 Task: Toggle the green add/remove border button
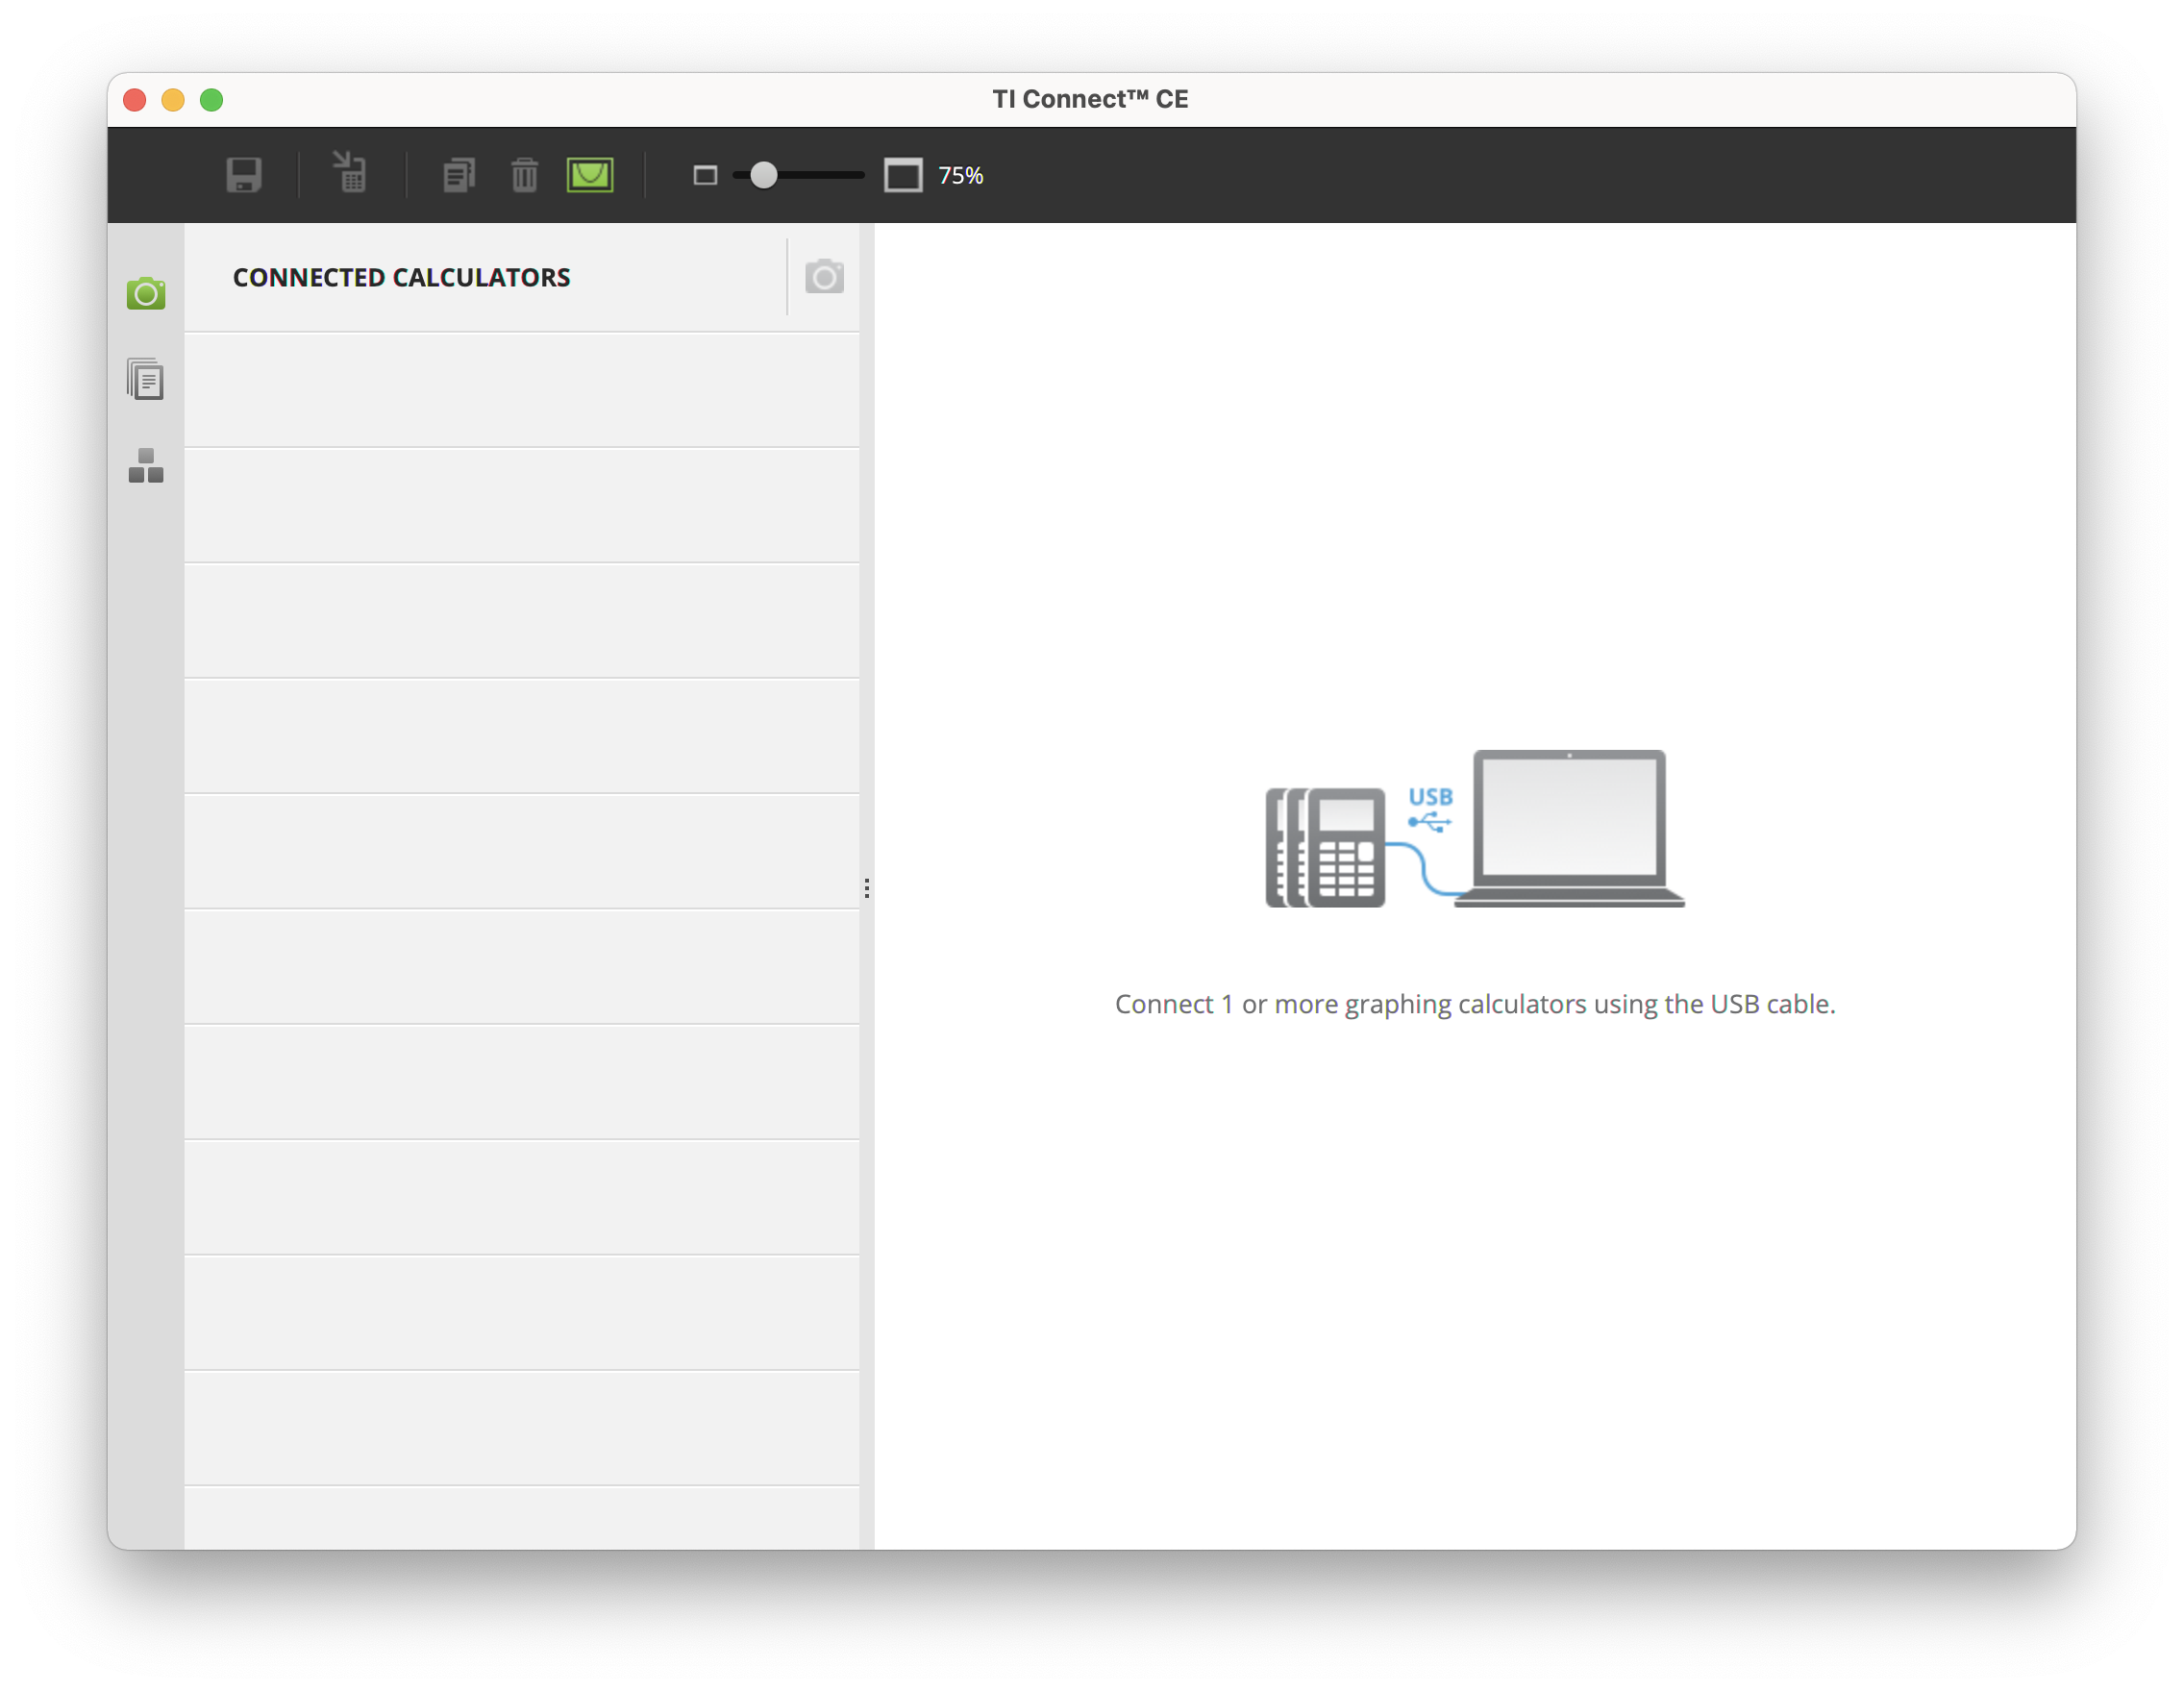[x=590, y=175]
